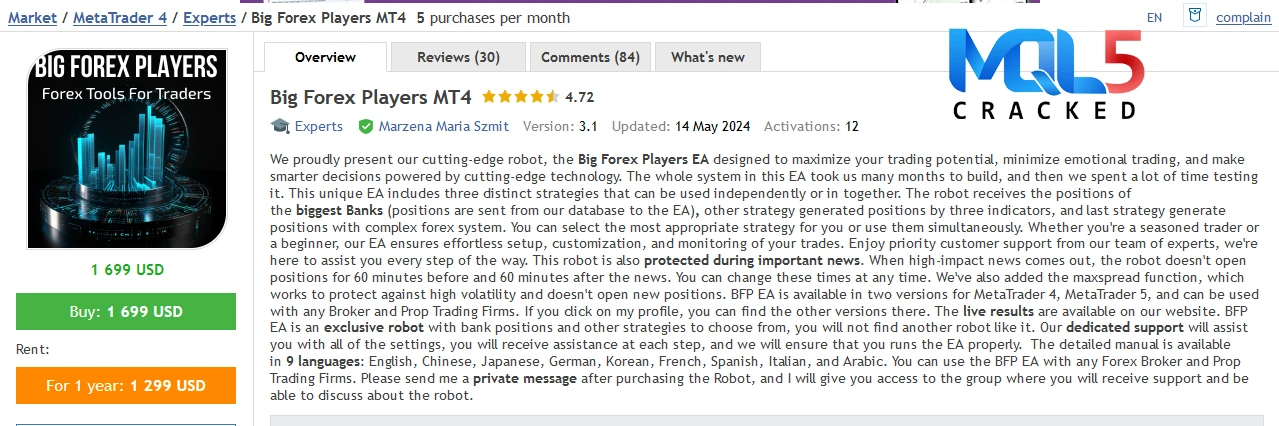Click the complain link
The height and width of the screenshot is (426, 1279).
[1243, 18]
